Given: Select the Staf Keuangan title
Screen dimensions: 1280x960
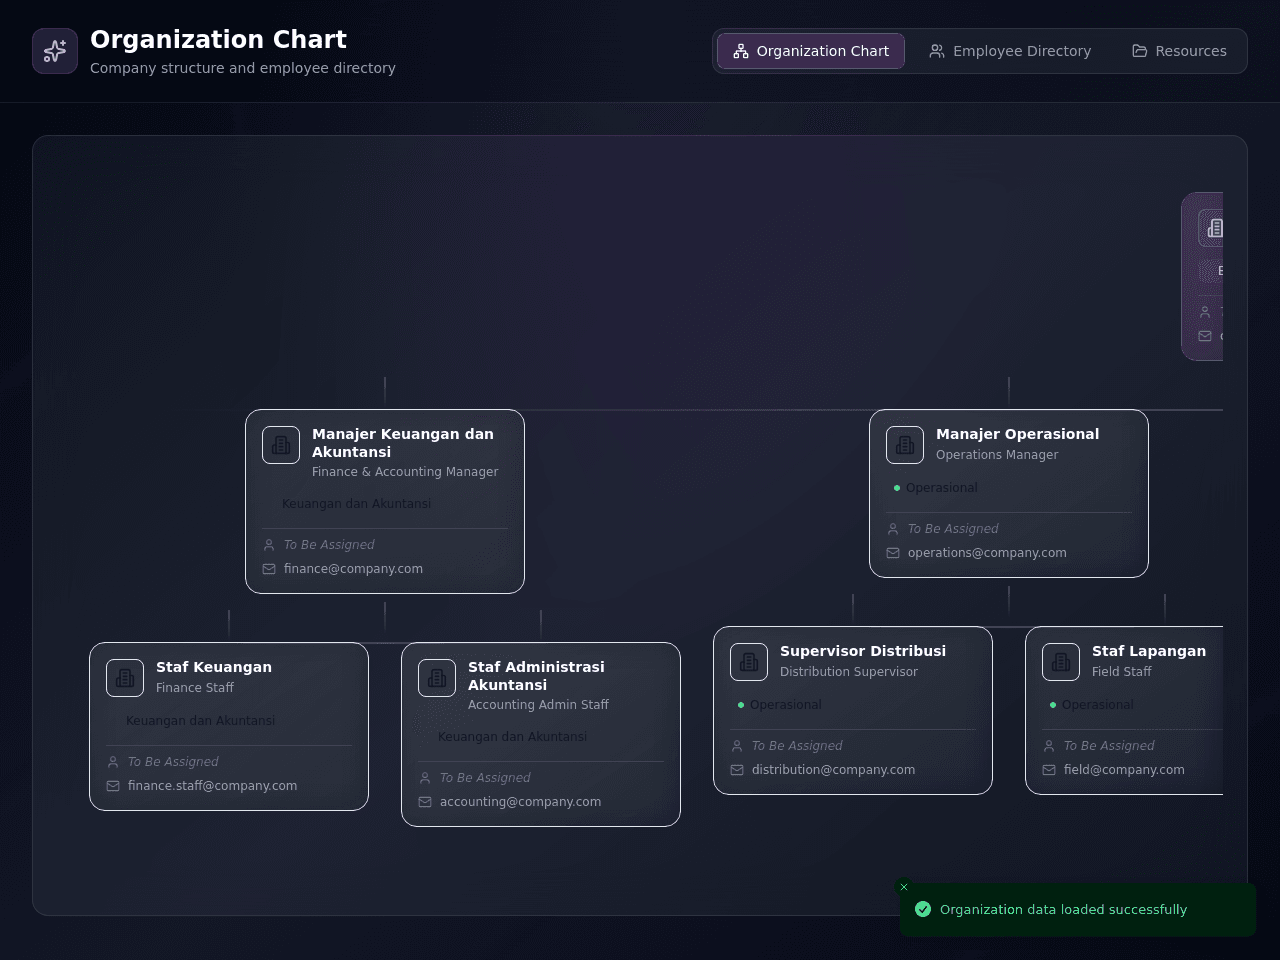Looking at the screenshot, I should pyautogui.click(x=214, y=667).
